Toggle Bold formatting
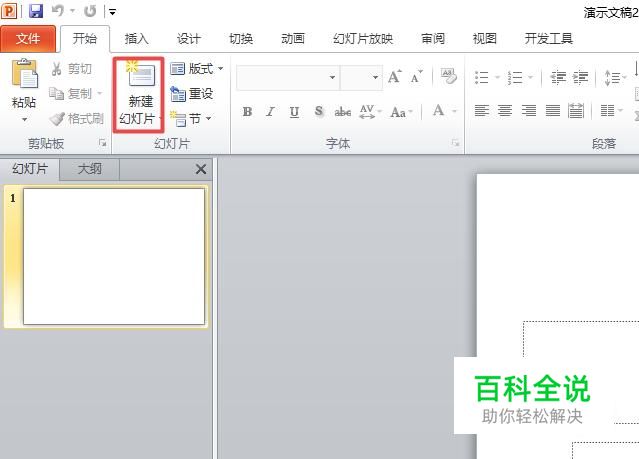 pyautogui.click(x=247, y=111)
